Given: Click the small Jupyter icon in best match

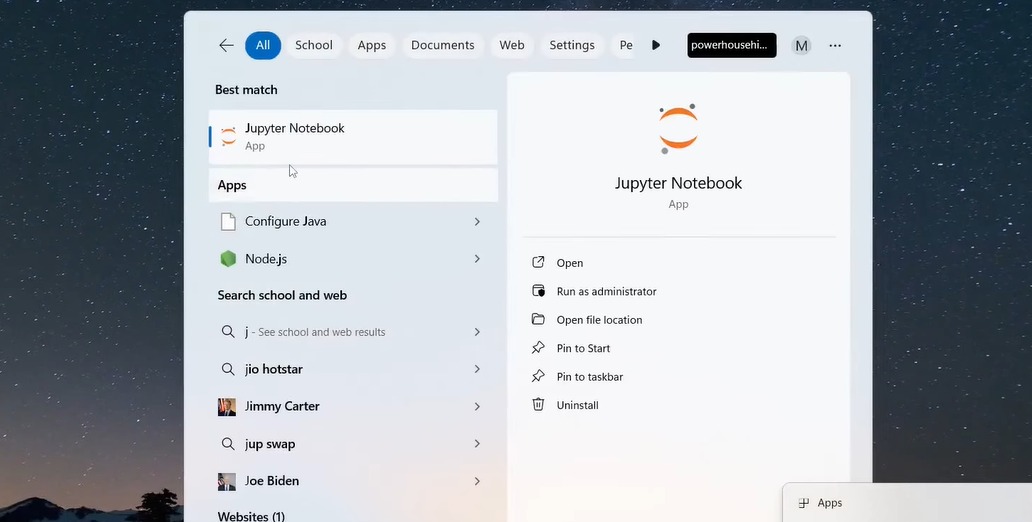Looking at the screenshot, I should [228, 137].
